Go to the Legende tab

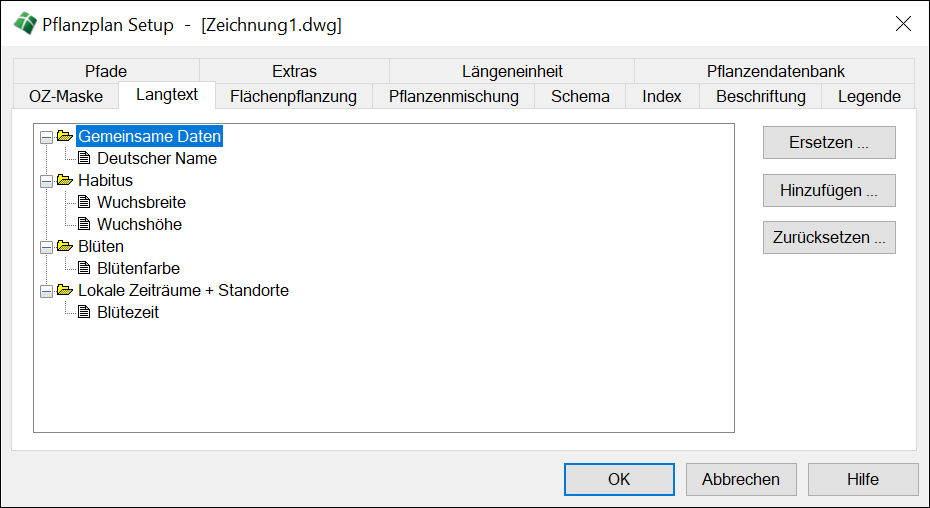[869, 96]
